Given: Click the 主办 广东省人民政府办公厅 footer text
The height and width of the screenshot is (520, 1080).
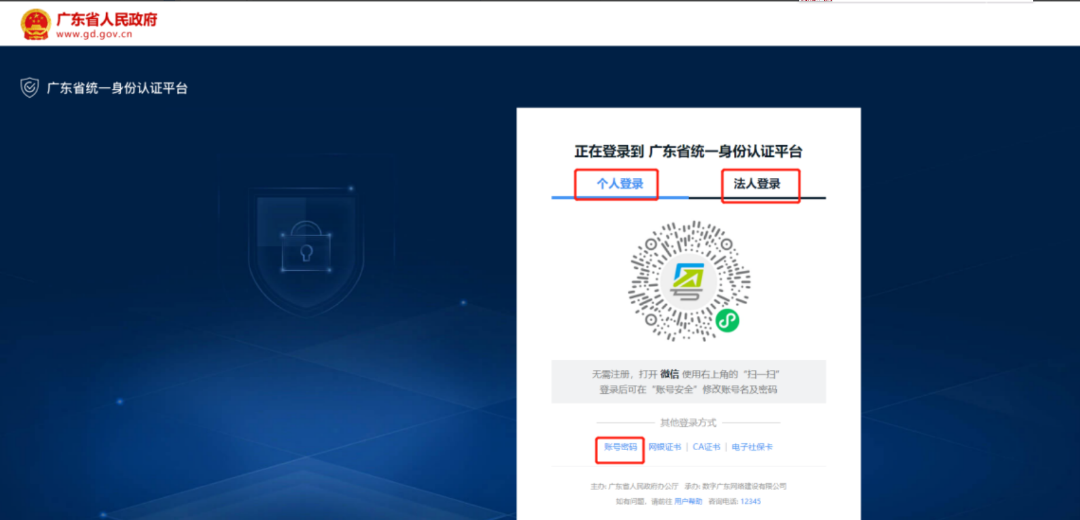Looking at the screenshot, I should [x=634, y=486].
